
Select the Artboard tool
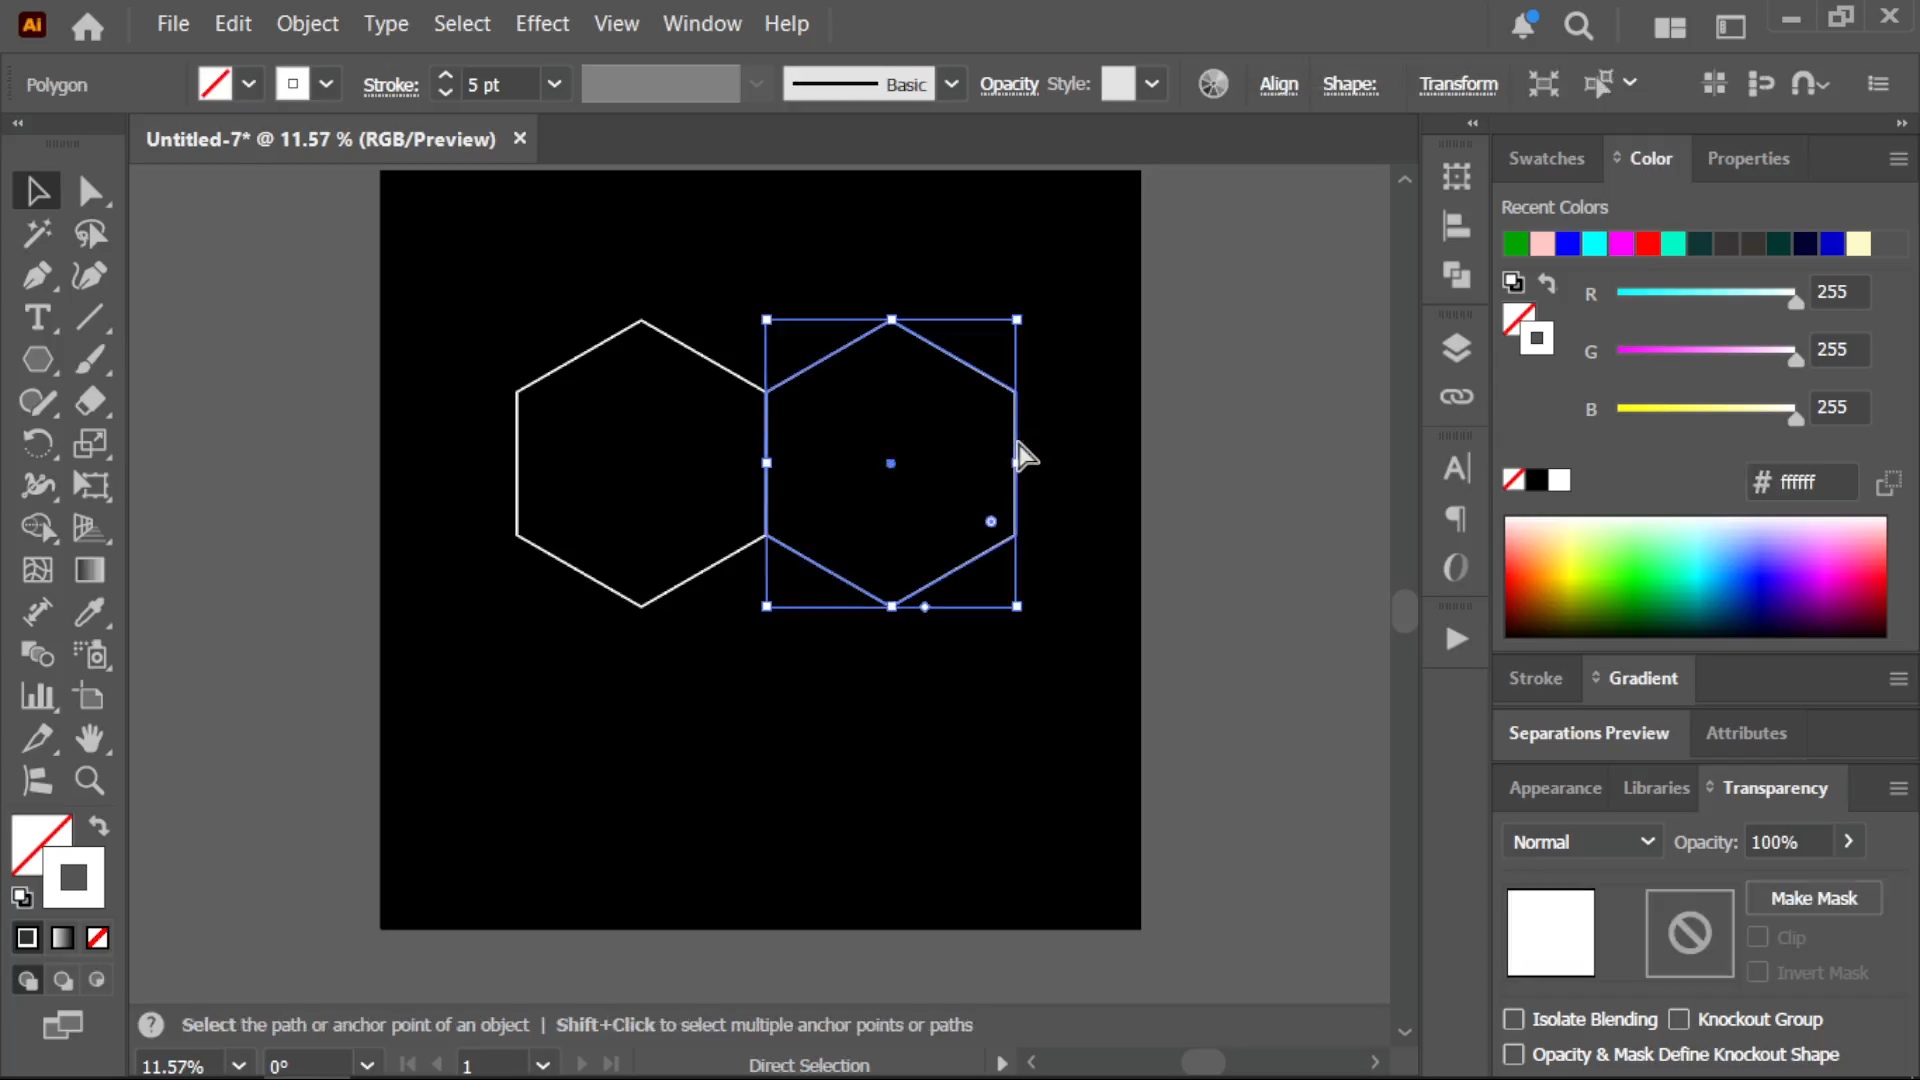click(x=90, y=696)
